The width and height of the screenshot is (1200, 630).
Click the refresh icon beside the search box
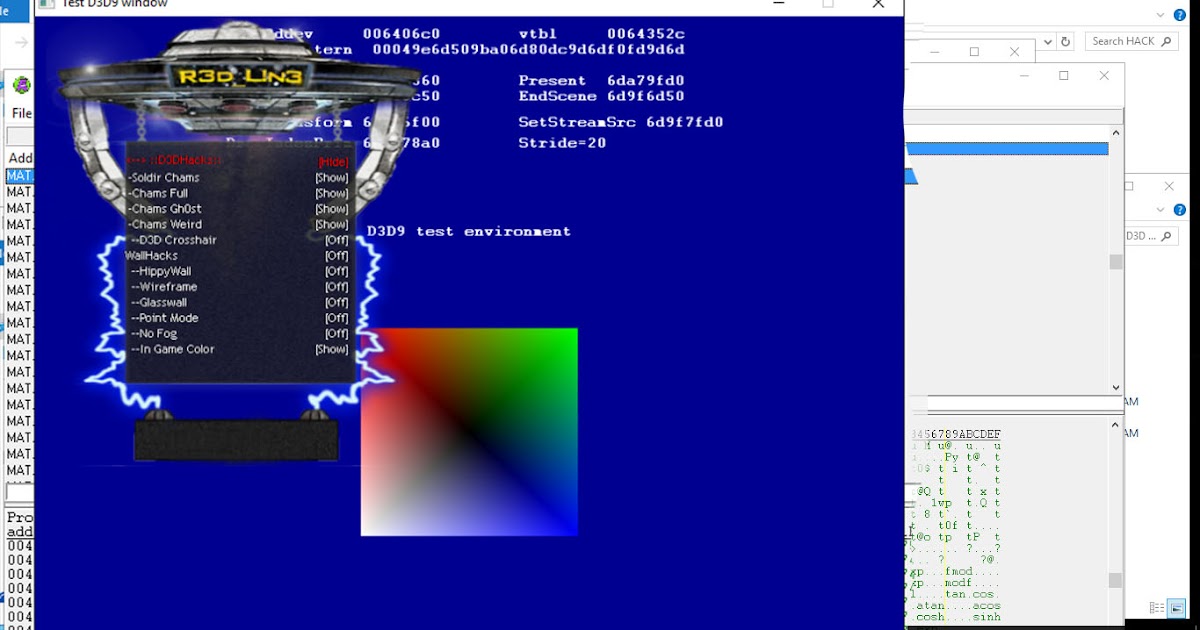click(x=1065, y=42)
